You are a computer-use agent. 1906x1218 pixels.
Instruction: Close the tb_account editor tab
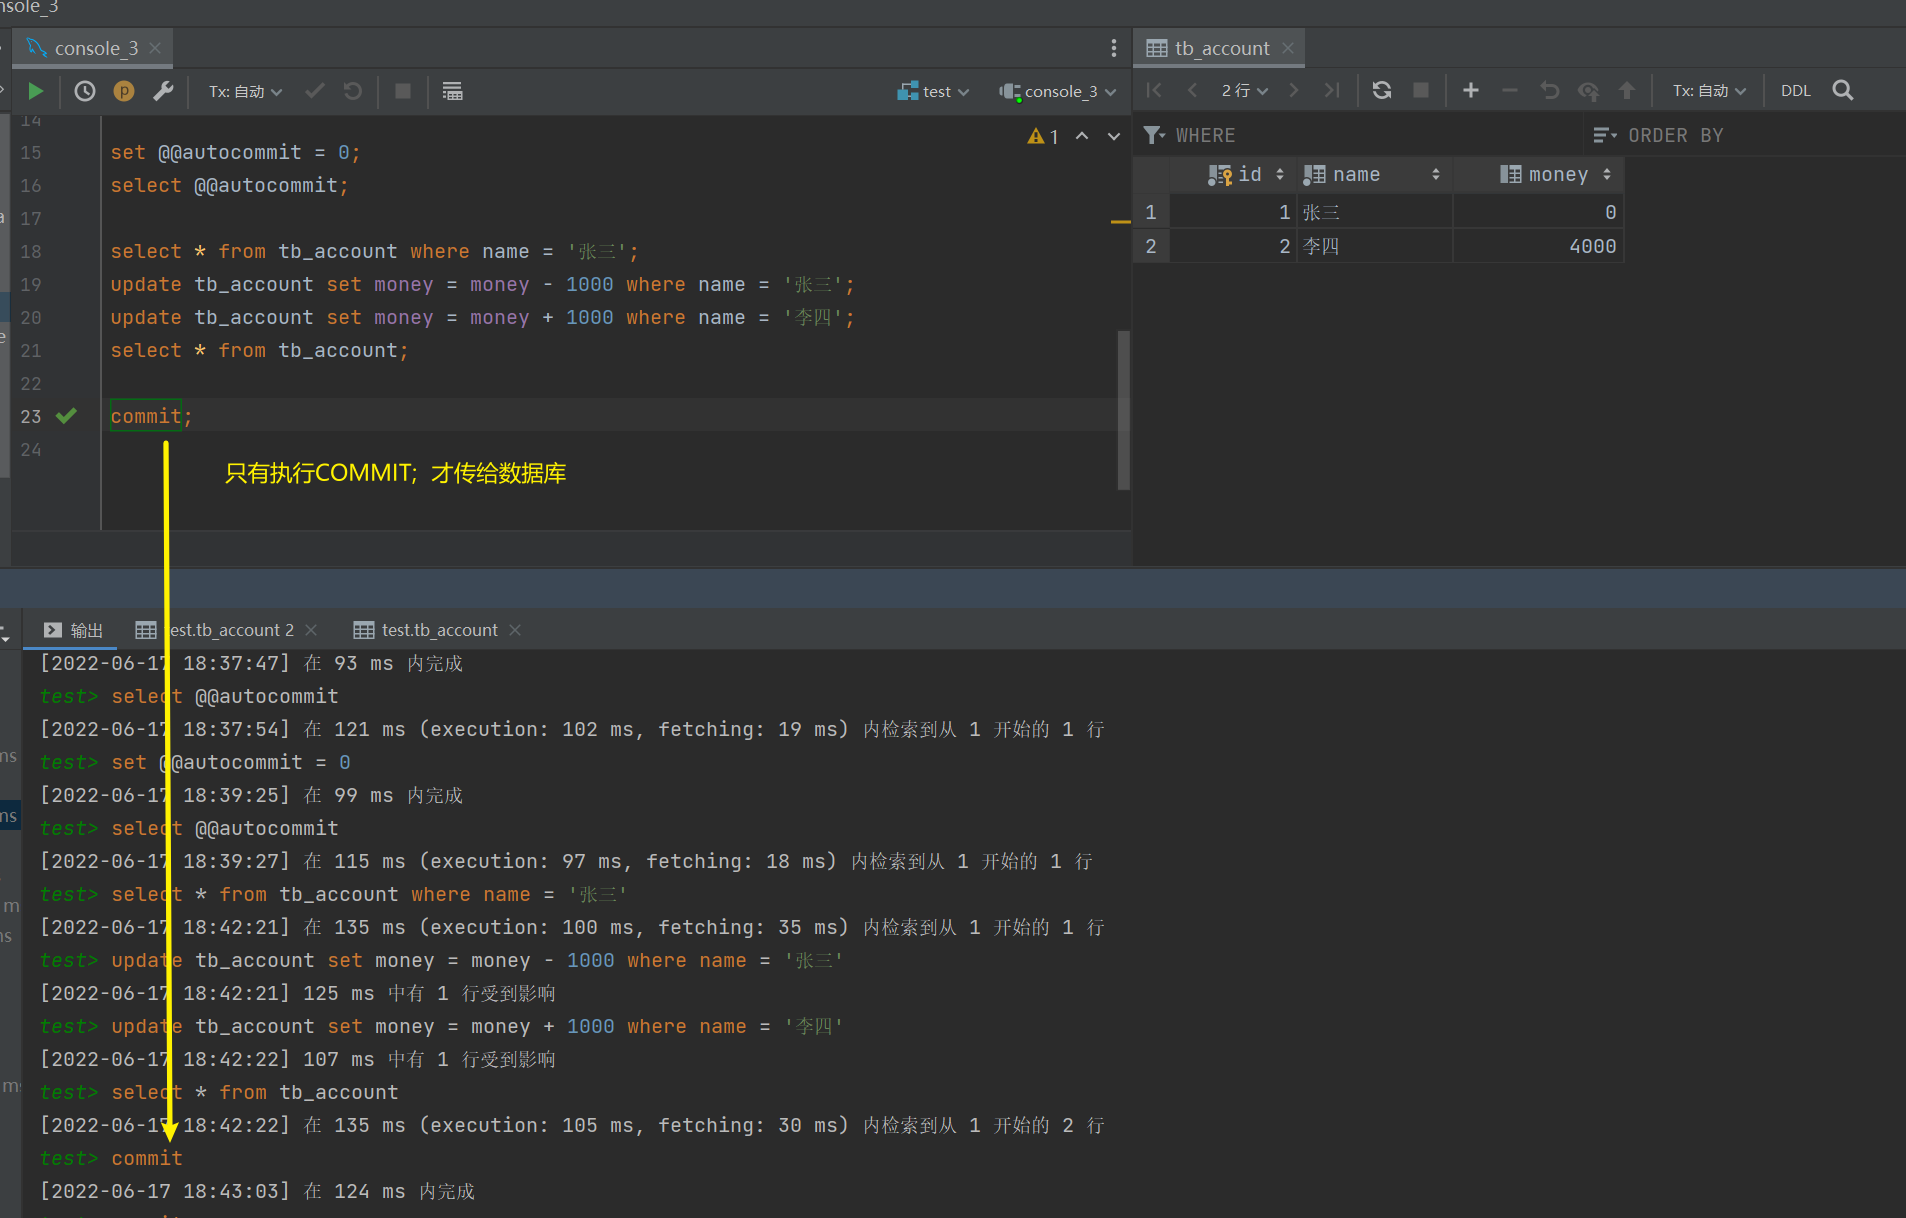pos(1288,48)
